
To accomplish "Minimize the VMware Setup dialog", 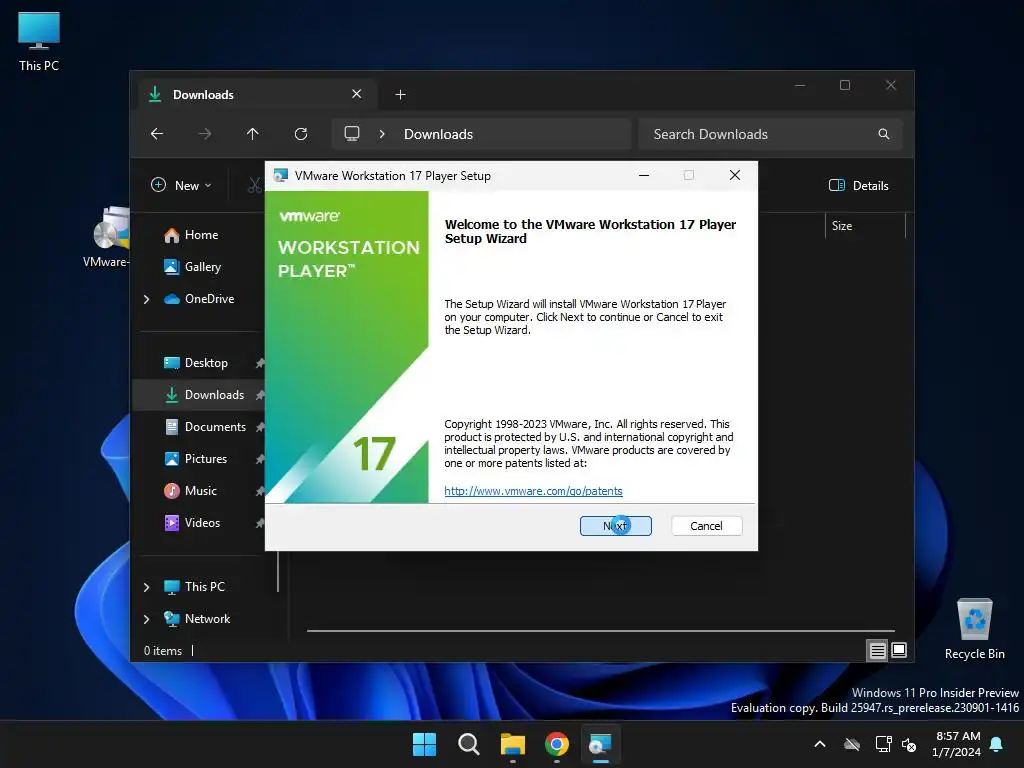I will click(x=644, y=175).
